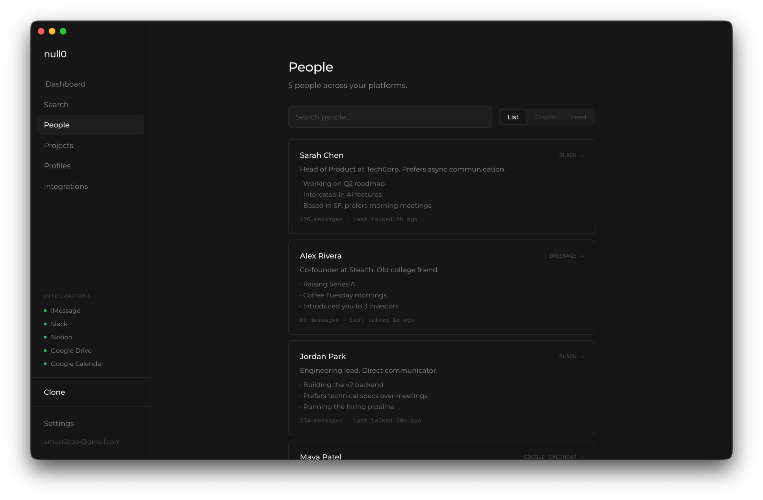The width and height of the screenshot is (763, 500).
Task: Click "Raising Series A" note
Action: click(x=327, y=284)
